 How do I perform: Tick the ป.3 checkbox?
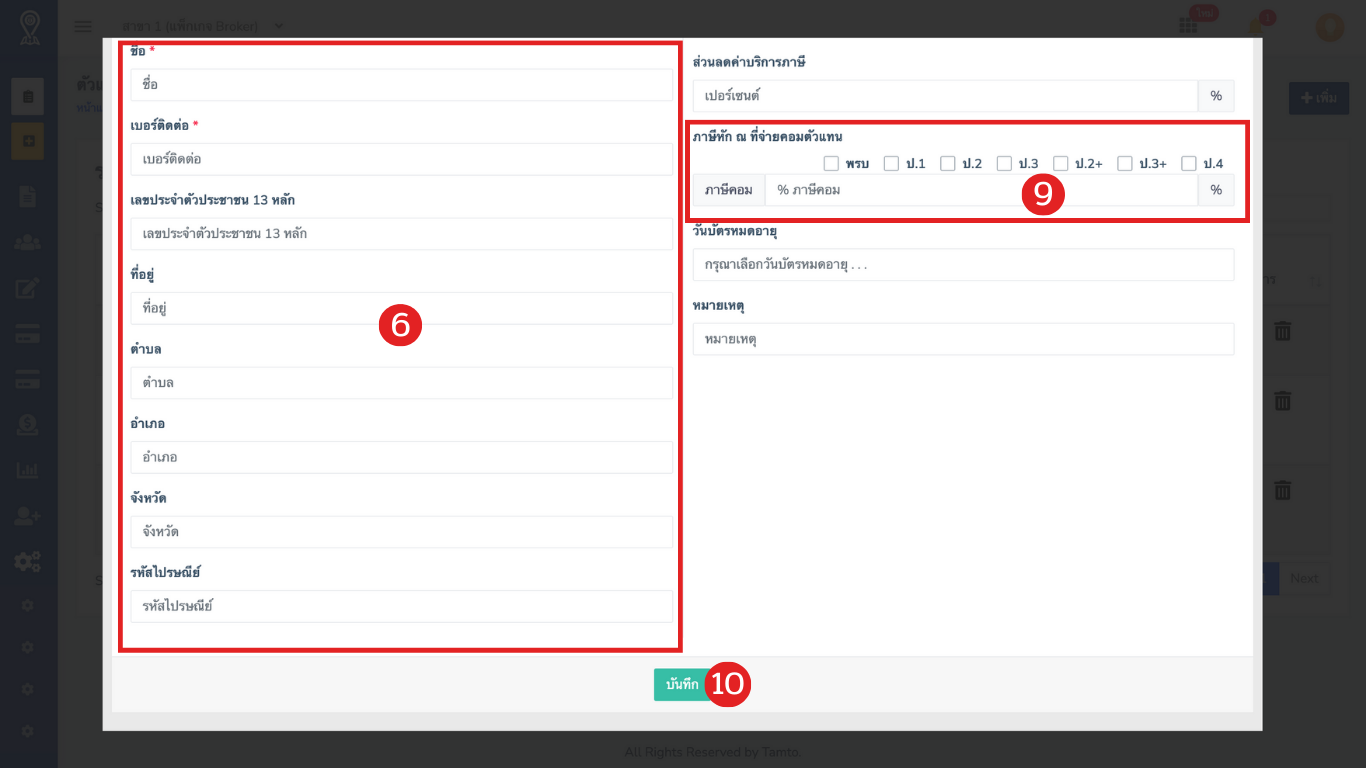pyautogui.click(x=1004, y=163)
